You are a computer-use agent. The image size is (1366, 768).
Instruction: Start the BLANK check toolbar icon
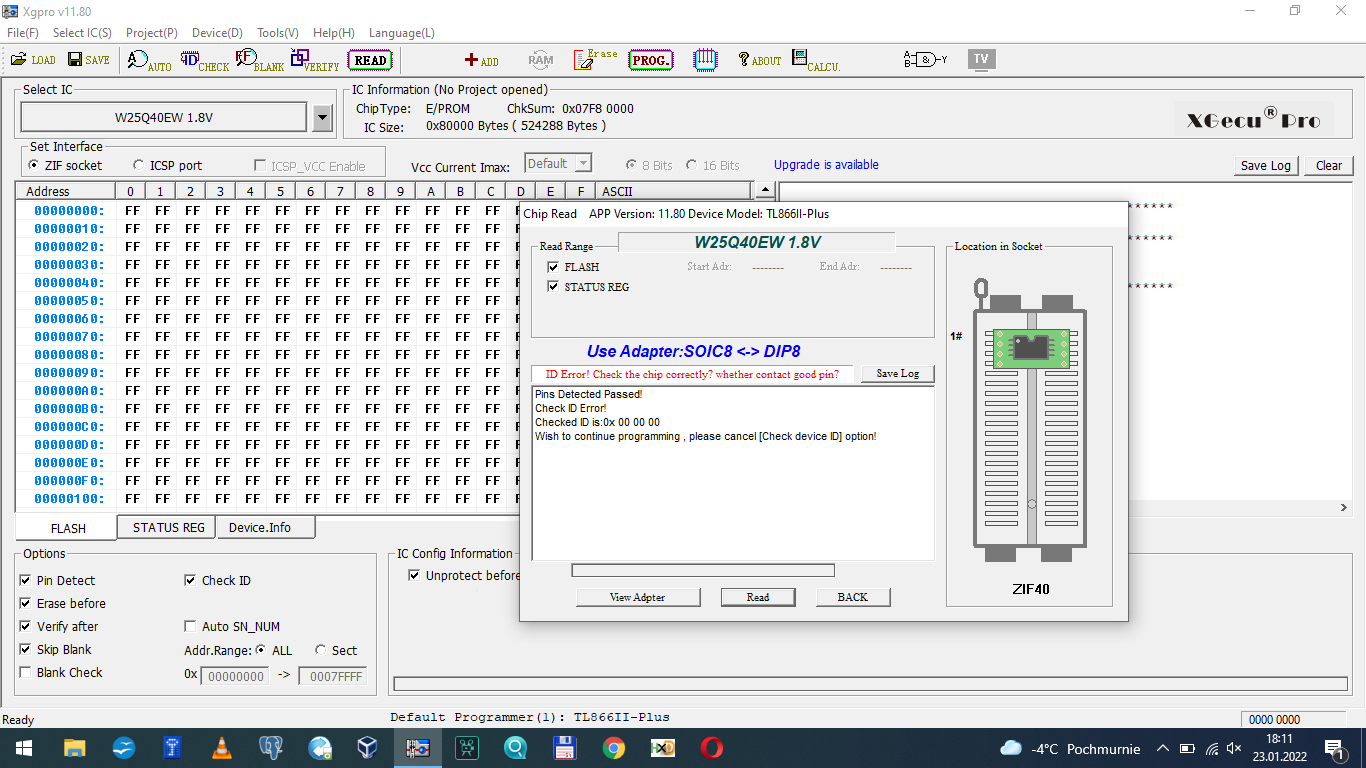[x=260, y=61]
